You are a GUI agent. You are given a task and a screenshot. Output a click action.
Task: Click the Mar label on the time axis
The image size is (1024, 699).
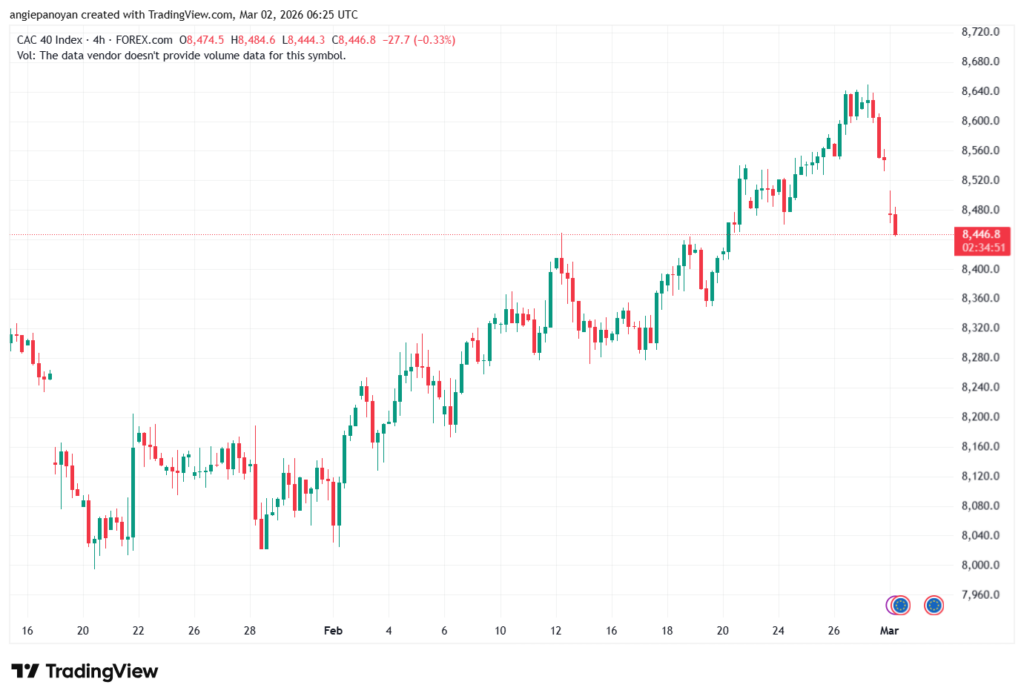pyautogui.click(x=889, y=631)
